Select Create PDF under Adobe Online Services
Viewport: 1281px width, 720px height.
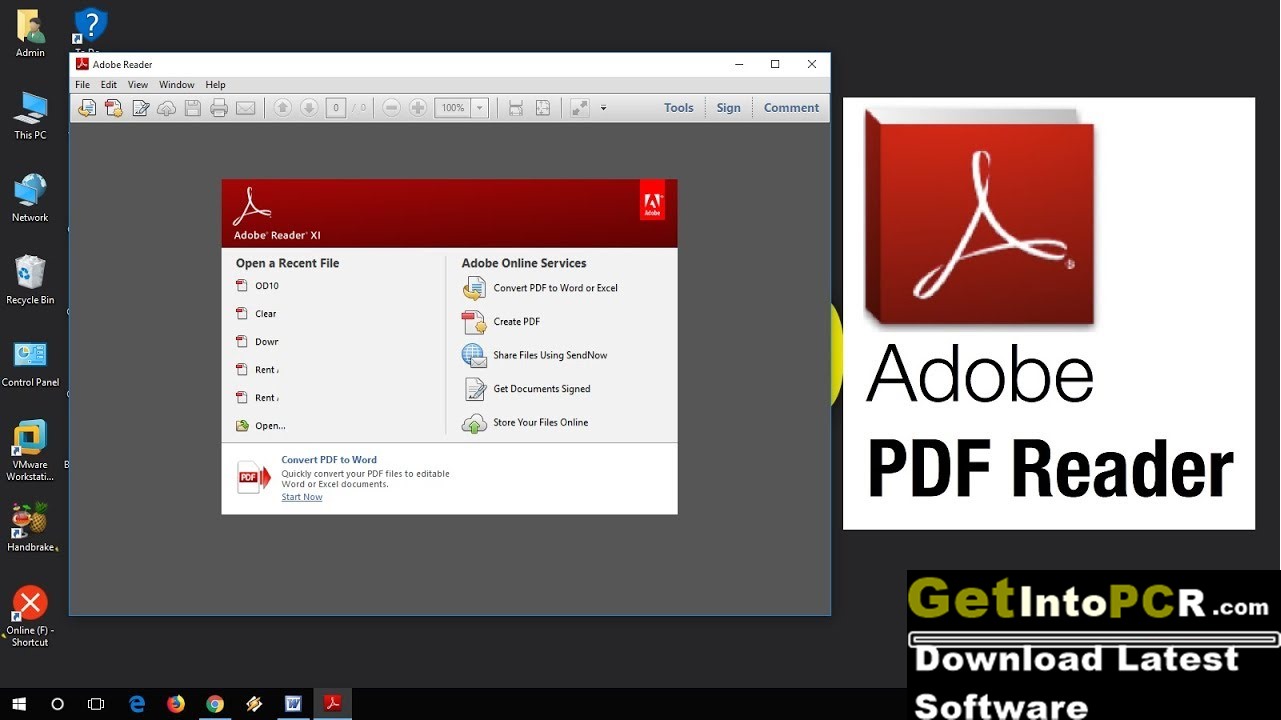(x=501, y=322)
